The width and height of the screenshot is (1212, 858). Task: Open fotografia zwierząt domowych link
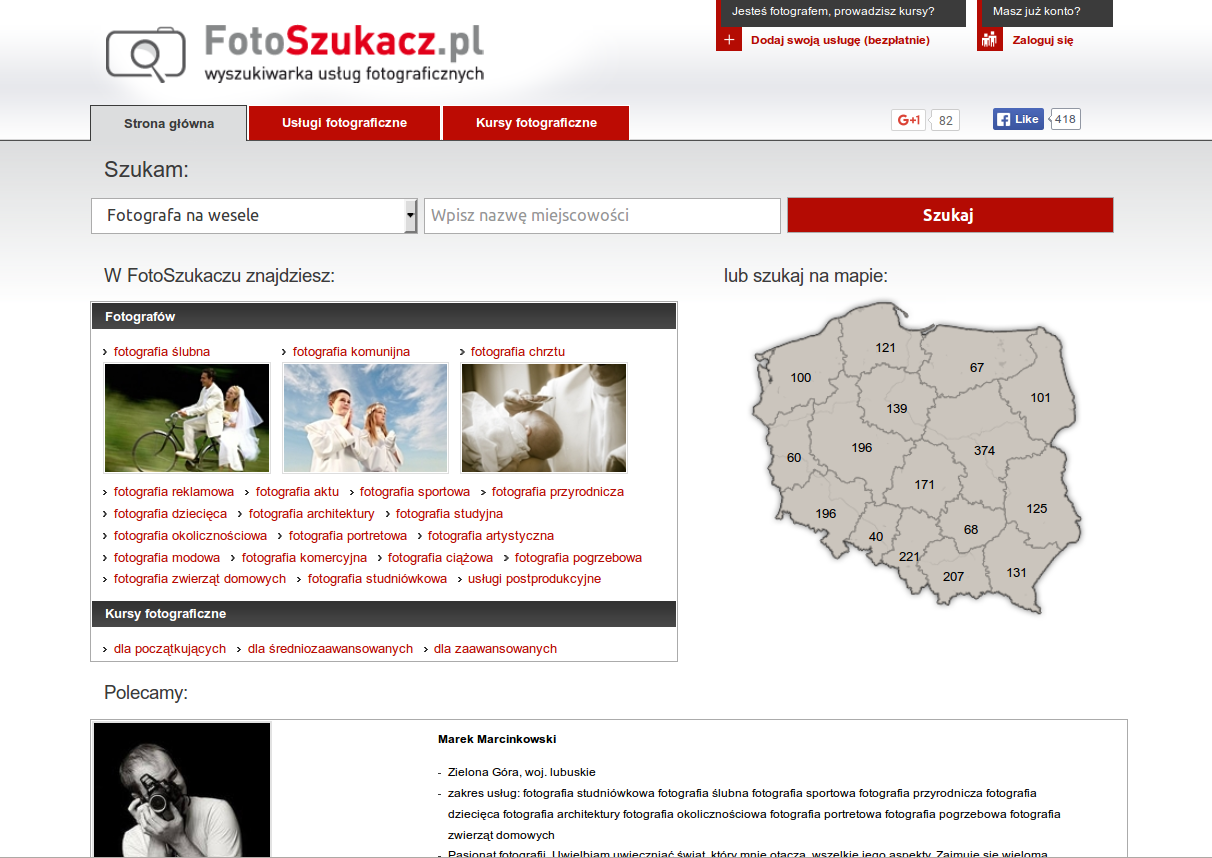point(200,579)
